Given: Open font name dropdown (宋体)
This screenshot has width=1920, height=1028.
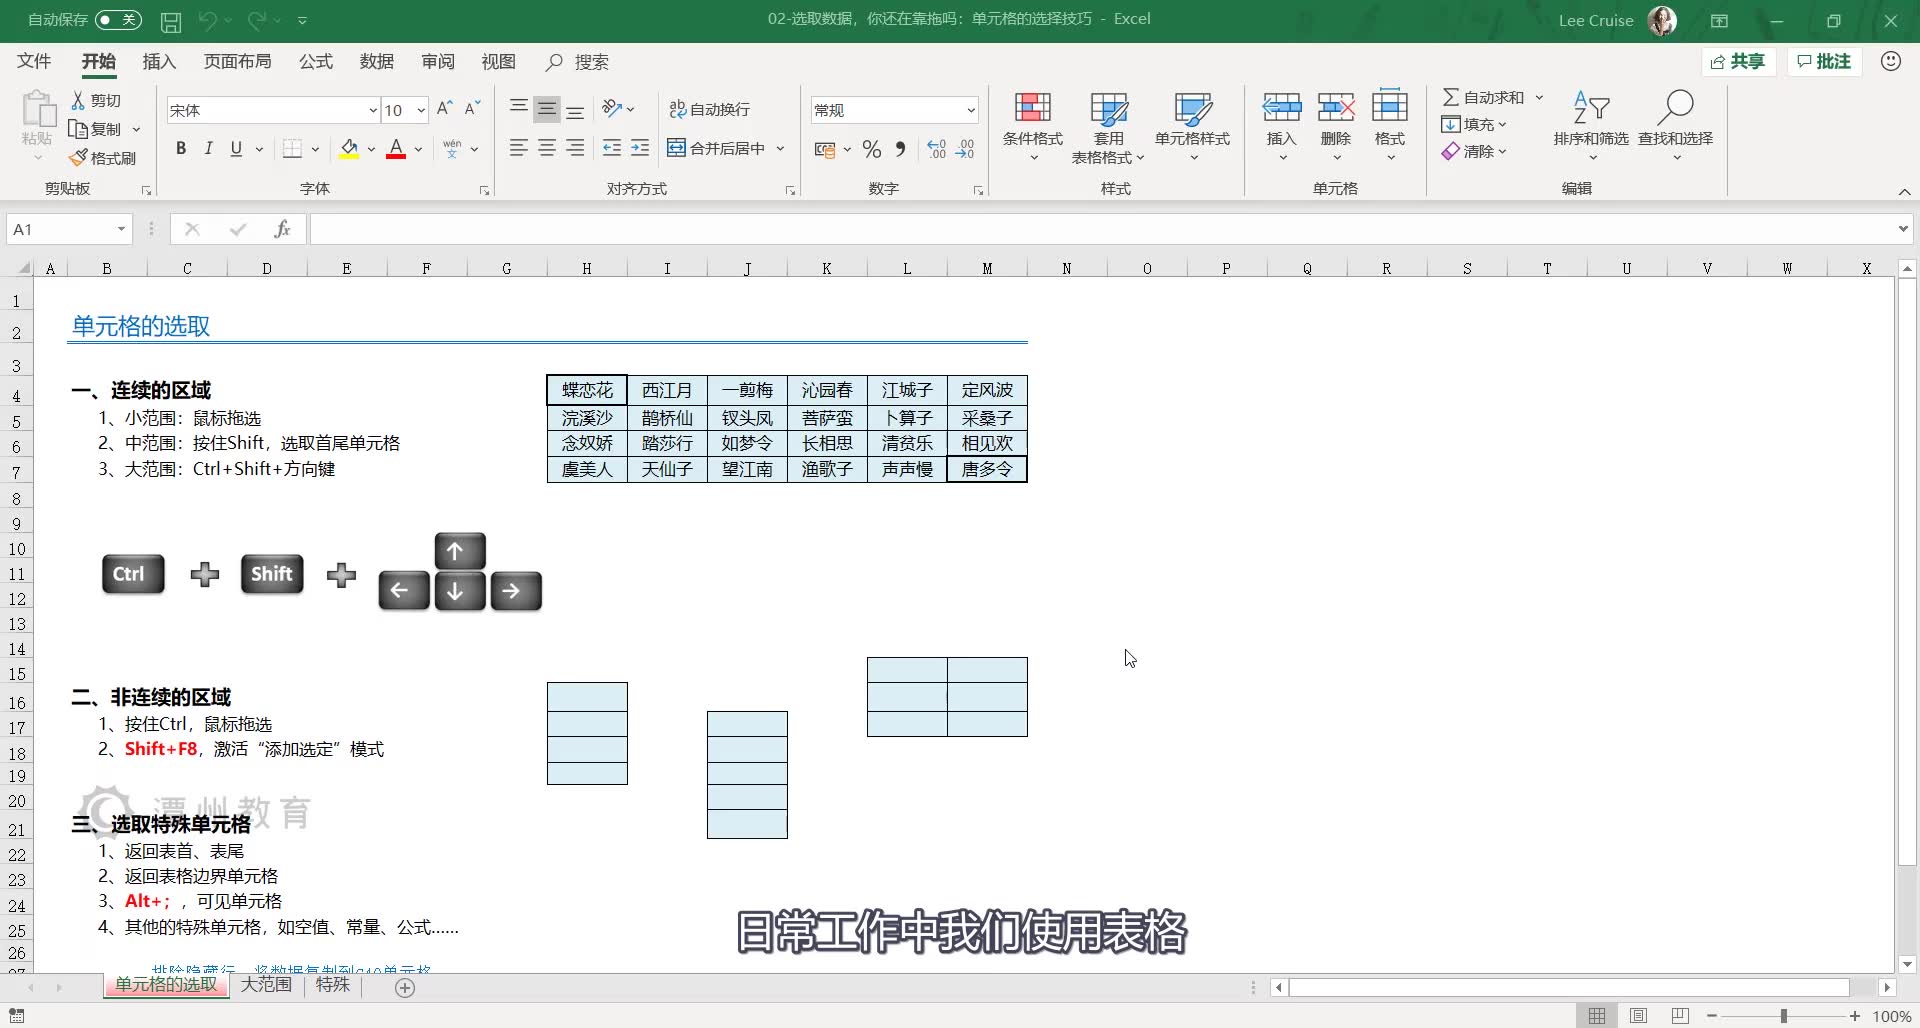Looking at the screenshot, I should tap(373, 110).
